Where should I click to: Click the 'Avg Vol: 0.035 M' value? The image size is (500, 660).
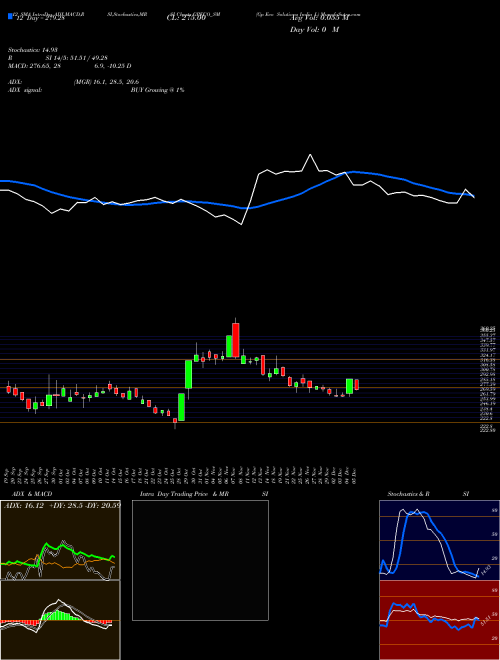point(319,19)
